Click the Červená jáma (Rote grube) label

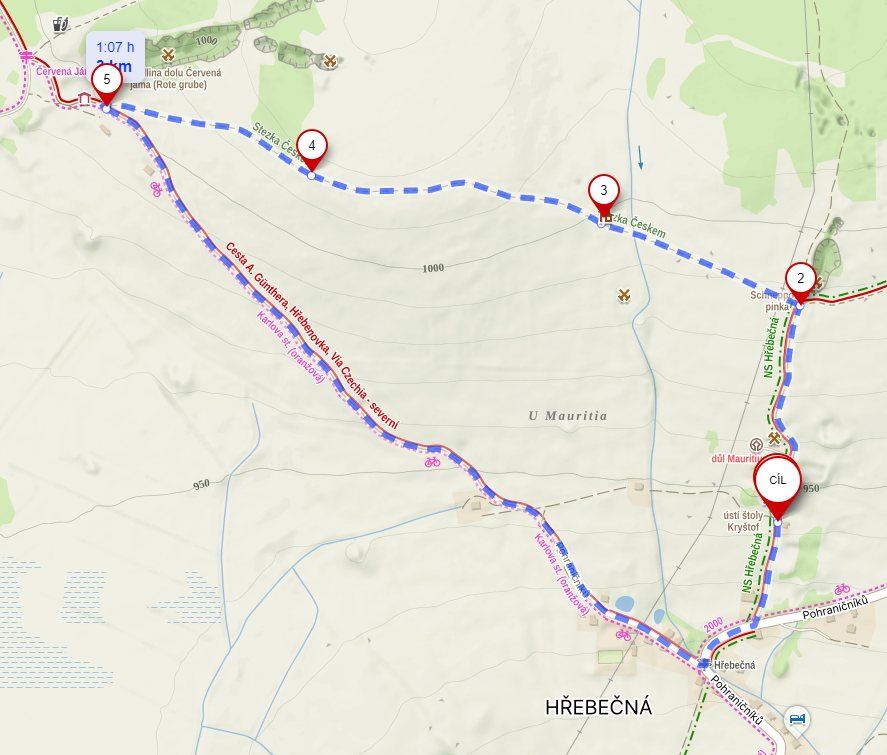tap(176, 79)
